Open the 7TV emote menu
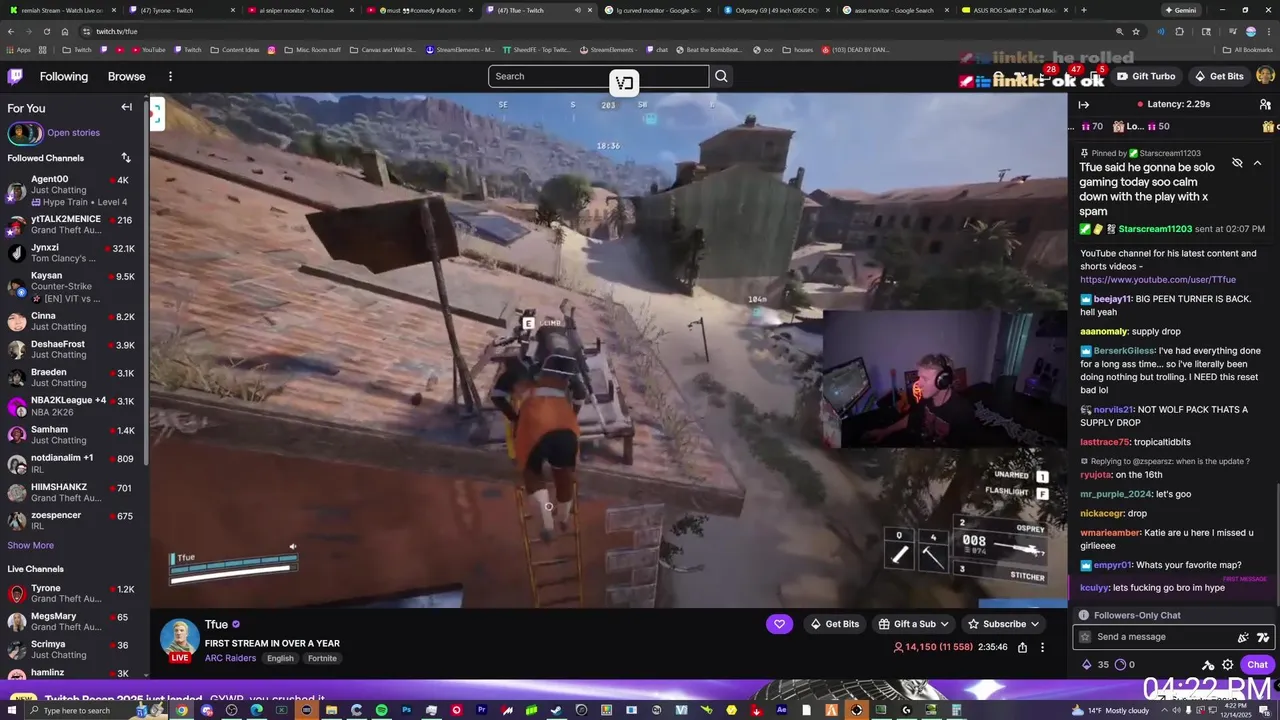Viewport: 1280px width, 720px height. click(x=1263, y=637)
